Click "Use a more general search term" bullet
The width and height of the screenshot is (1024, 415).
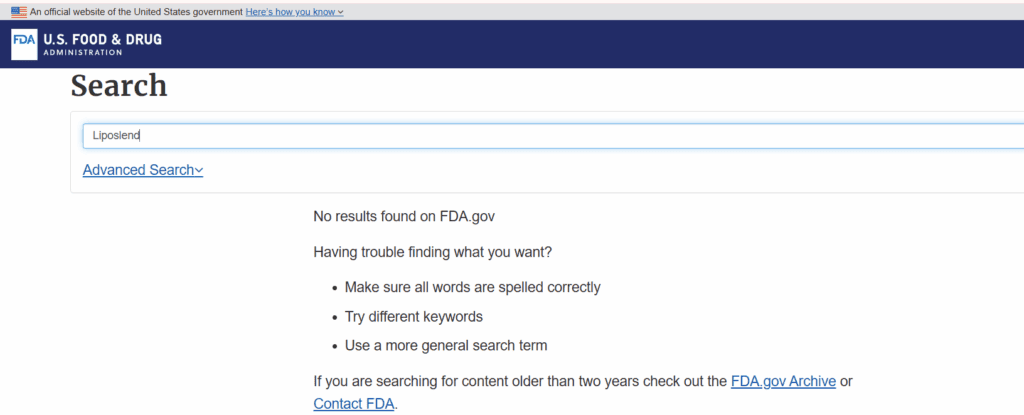446,346
